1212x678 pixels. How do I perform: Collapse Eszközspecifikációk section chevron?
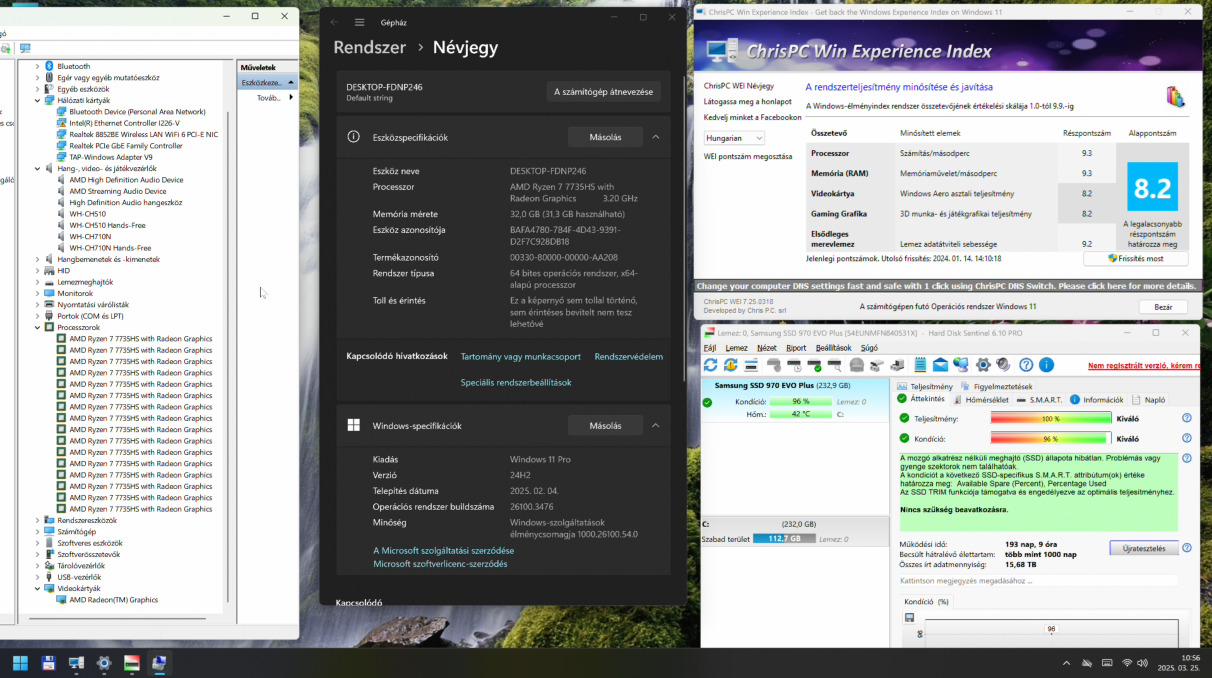(655, 137)
